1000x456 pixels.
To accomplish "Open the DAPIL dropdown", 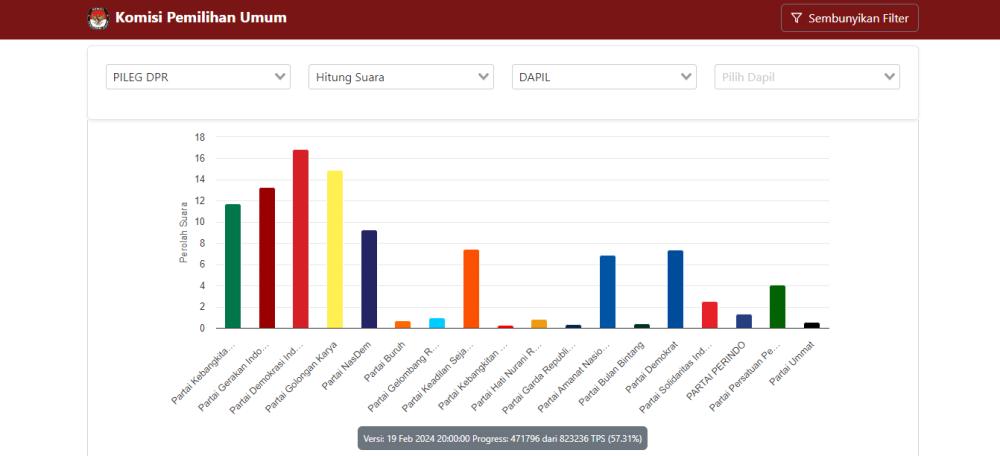I will [x=604, y=77].
